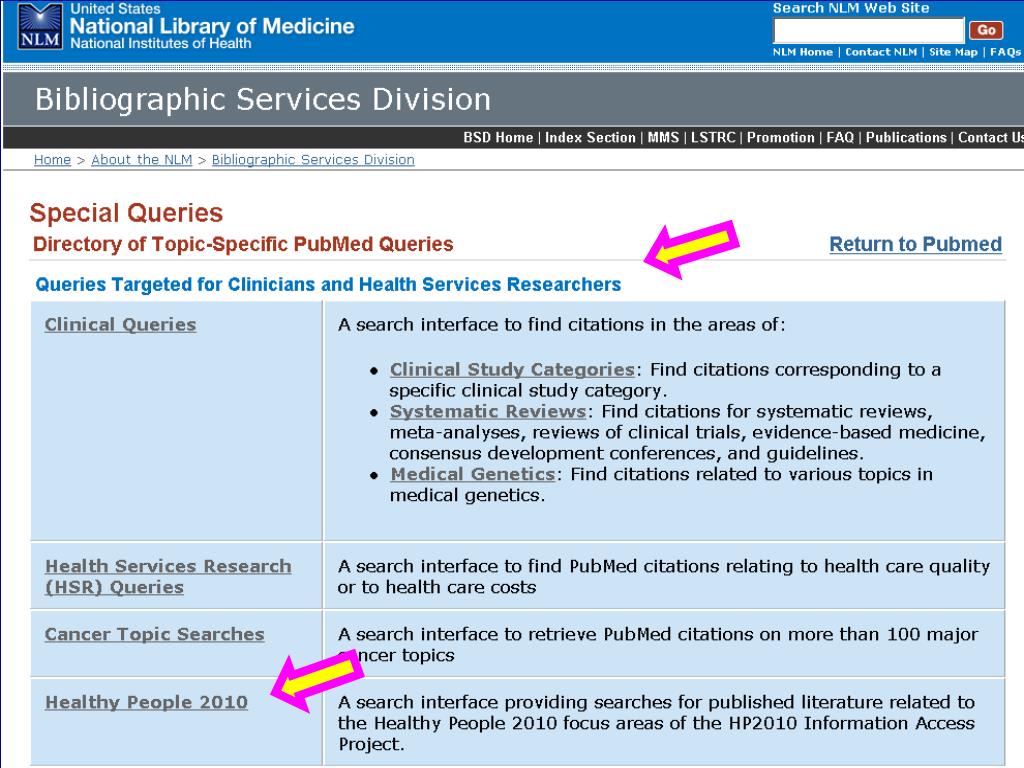
Task: Open the Promotion menu item
Action: 780,138
